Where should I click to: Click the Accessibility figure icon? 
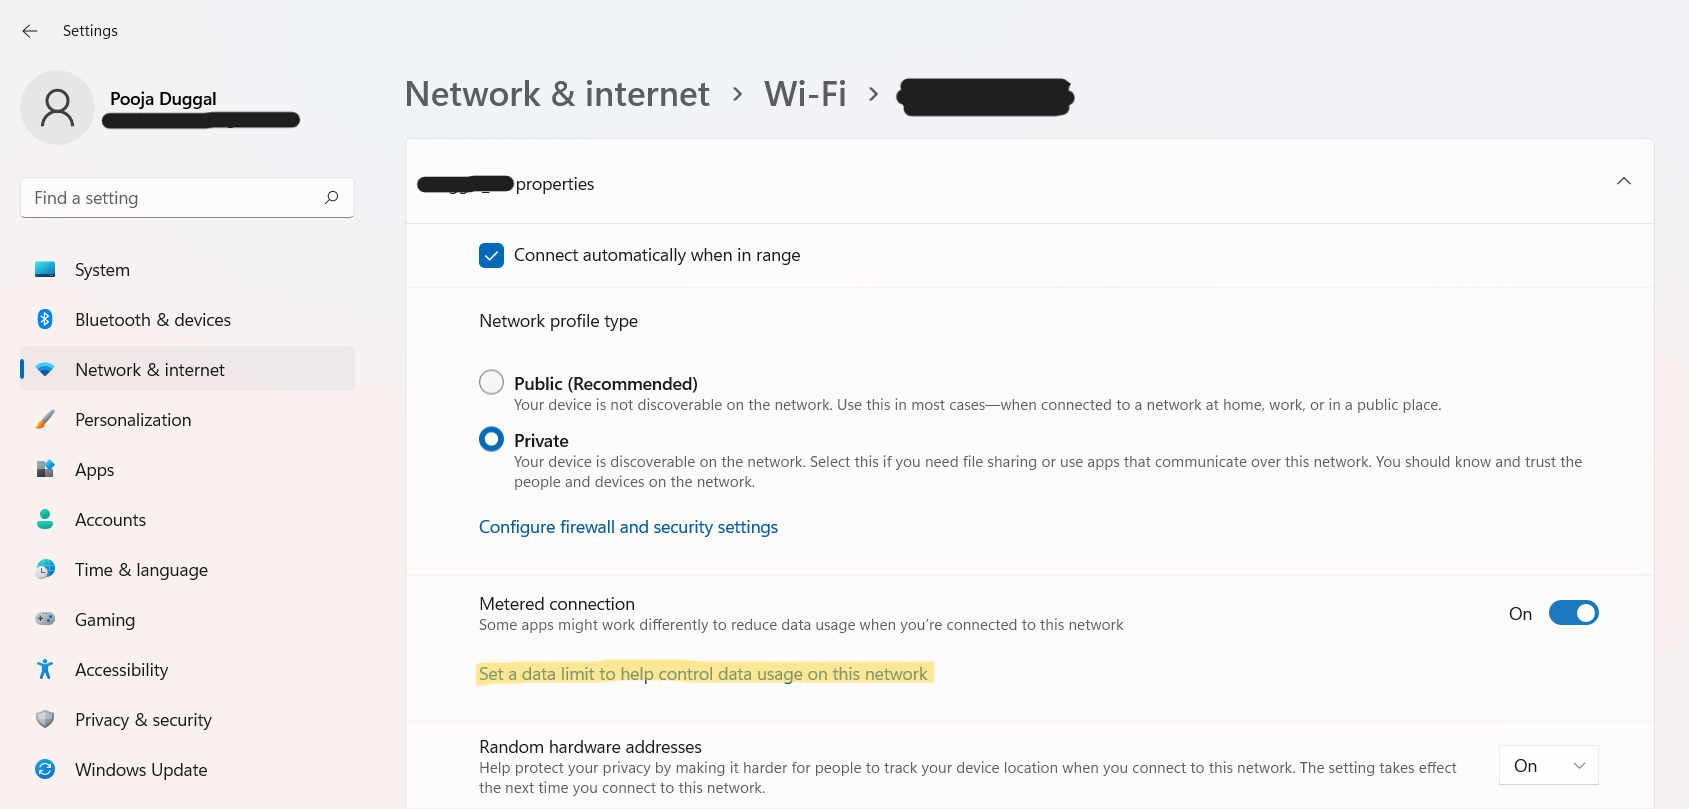tap(45, 670)
